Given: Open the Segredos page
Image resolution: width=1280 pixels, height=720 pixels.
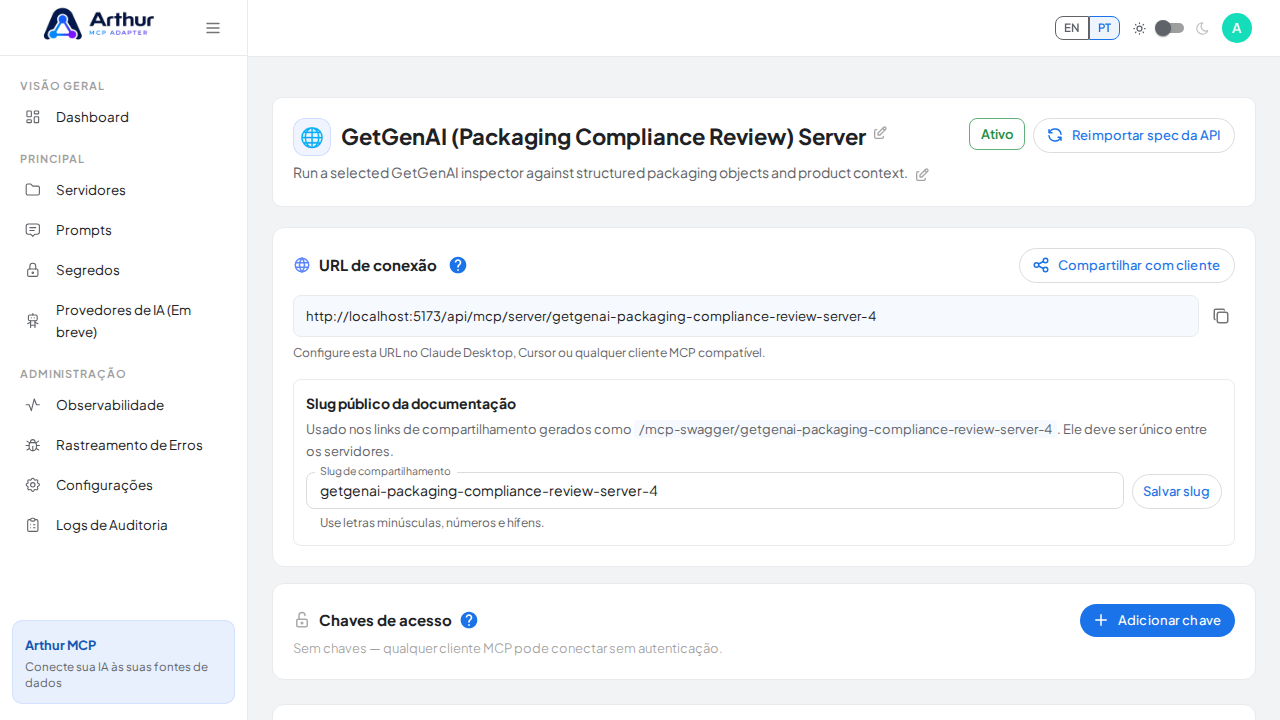Looking at the screenshot, I should pyautogui.click(x=123, y=270).
